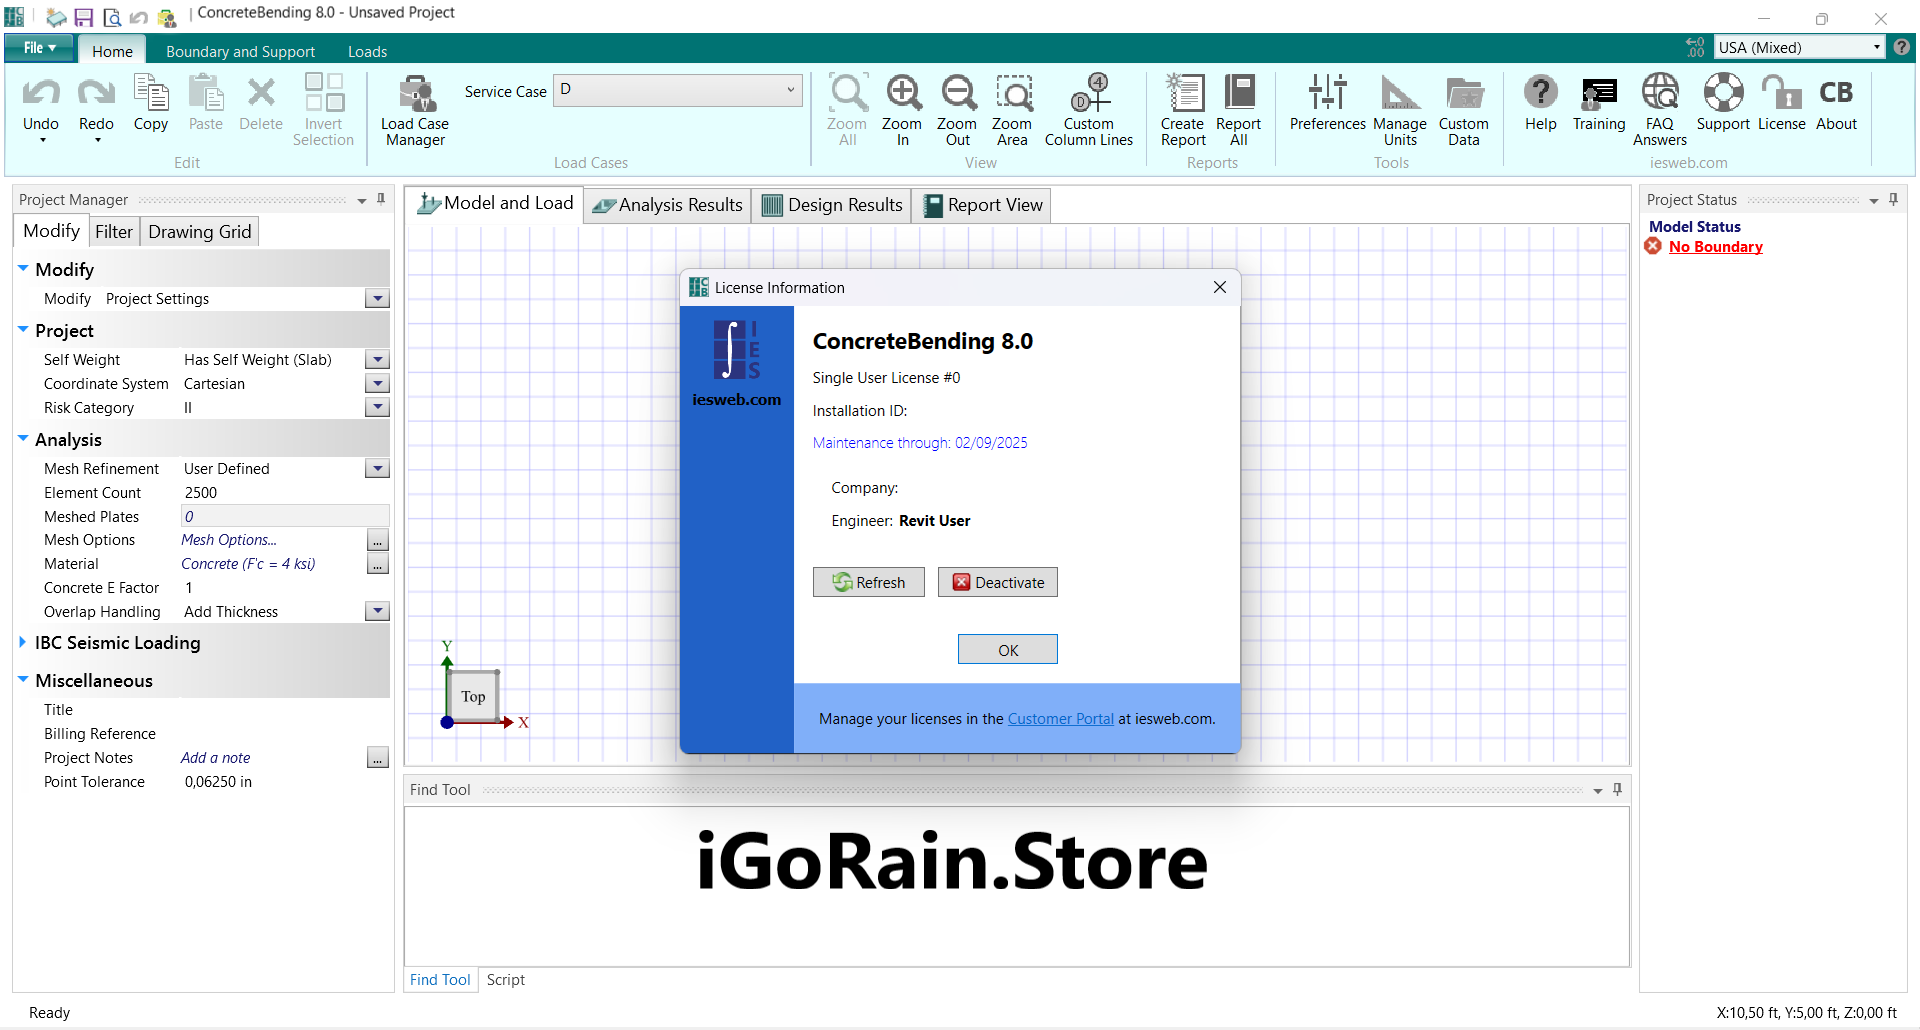Open Custom Column Lines tool
This screenshot has height=1030, width=1920.
tap(1089, 110)
